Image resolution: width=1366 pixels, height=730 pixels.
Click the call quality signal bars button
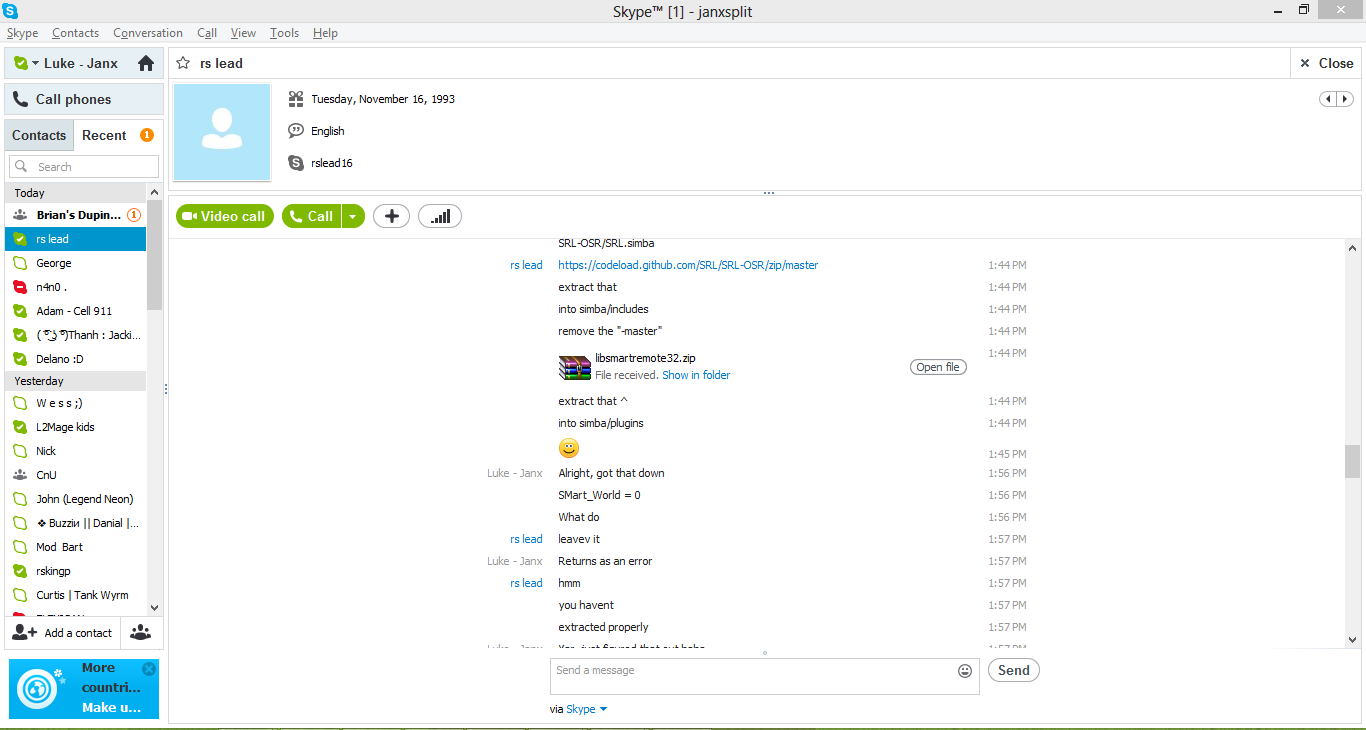(x=440, y=216)
